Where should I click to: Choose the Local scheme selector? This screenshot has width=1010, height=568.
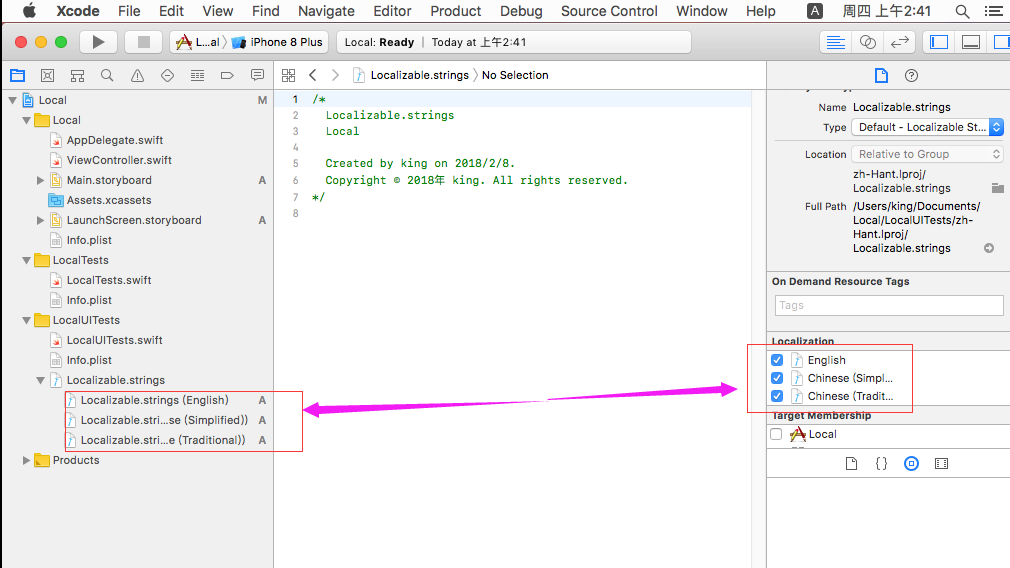point(198,42)
